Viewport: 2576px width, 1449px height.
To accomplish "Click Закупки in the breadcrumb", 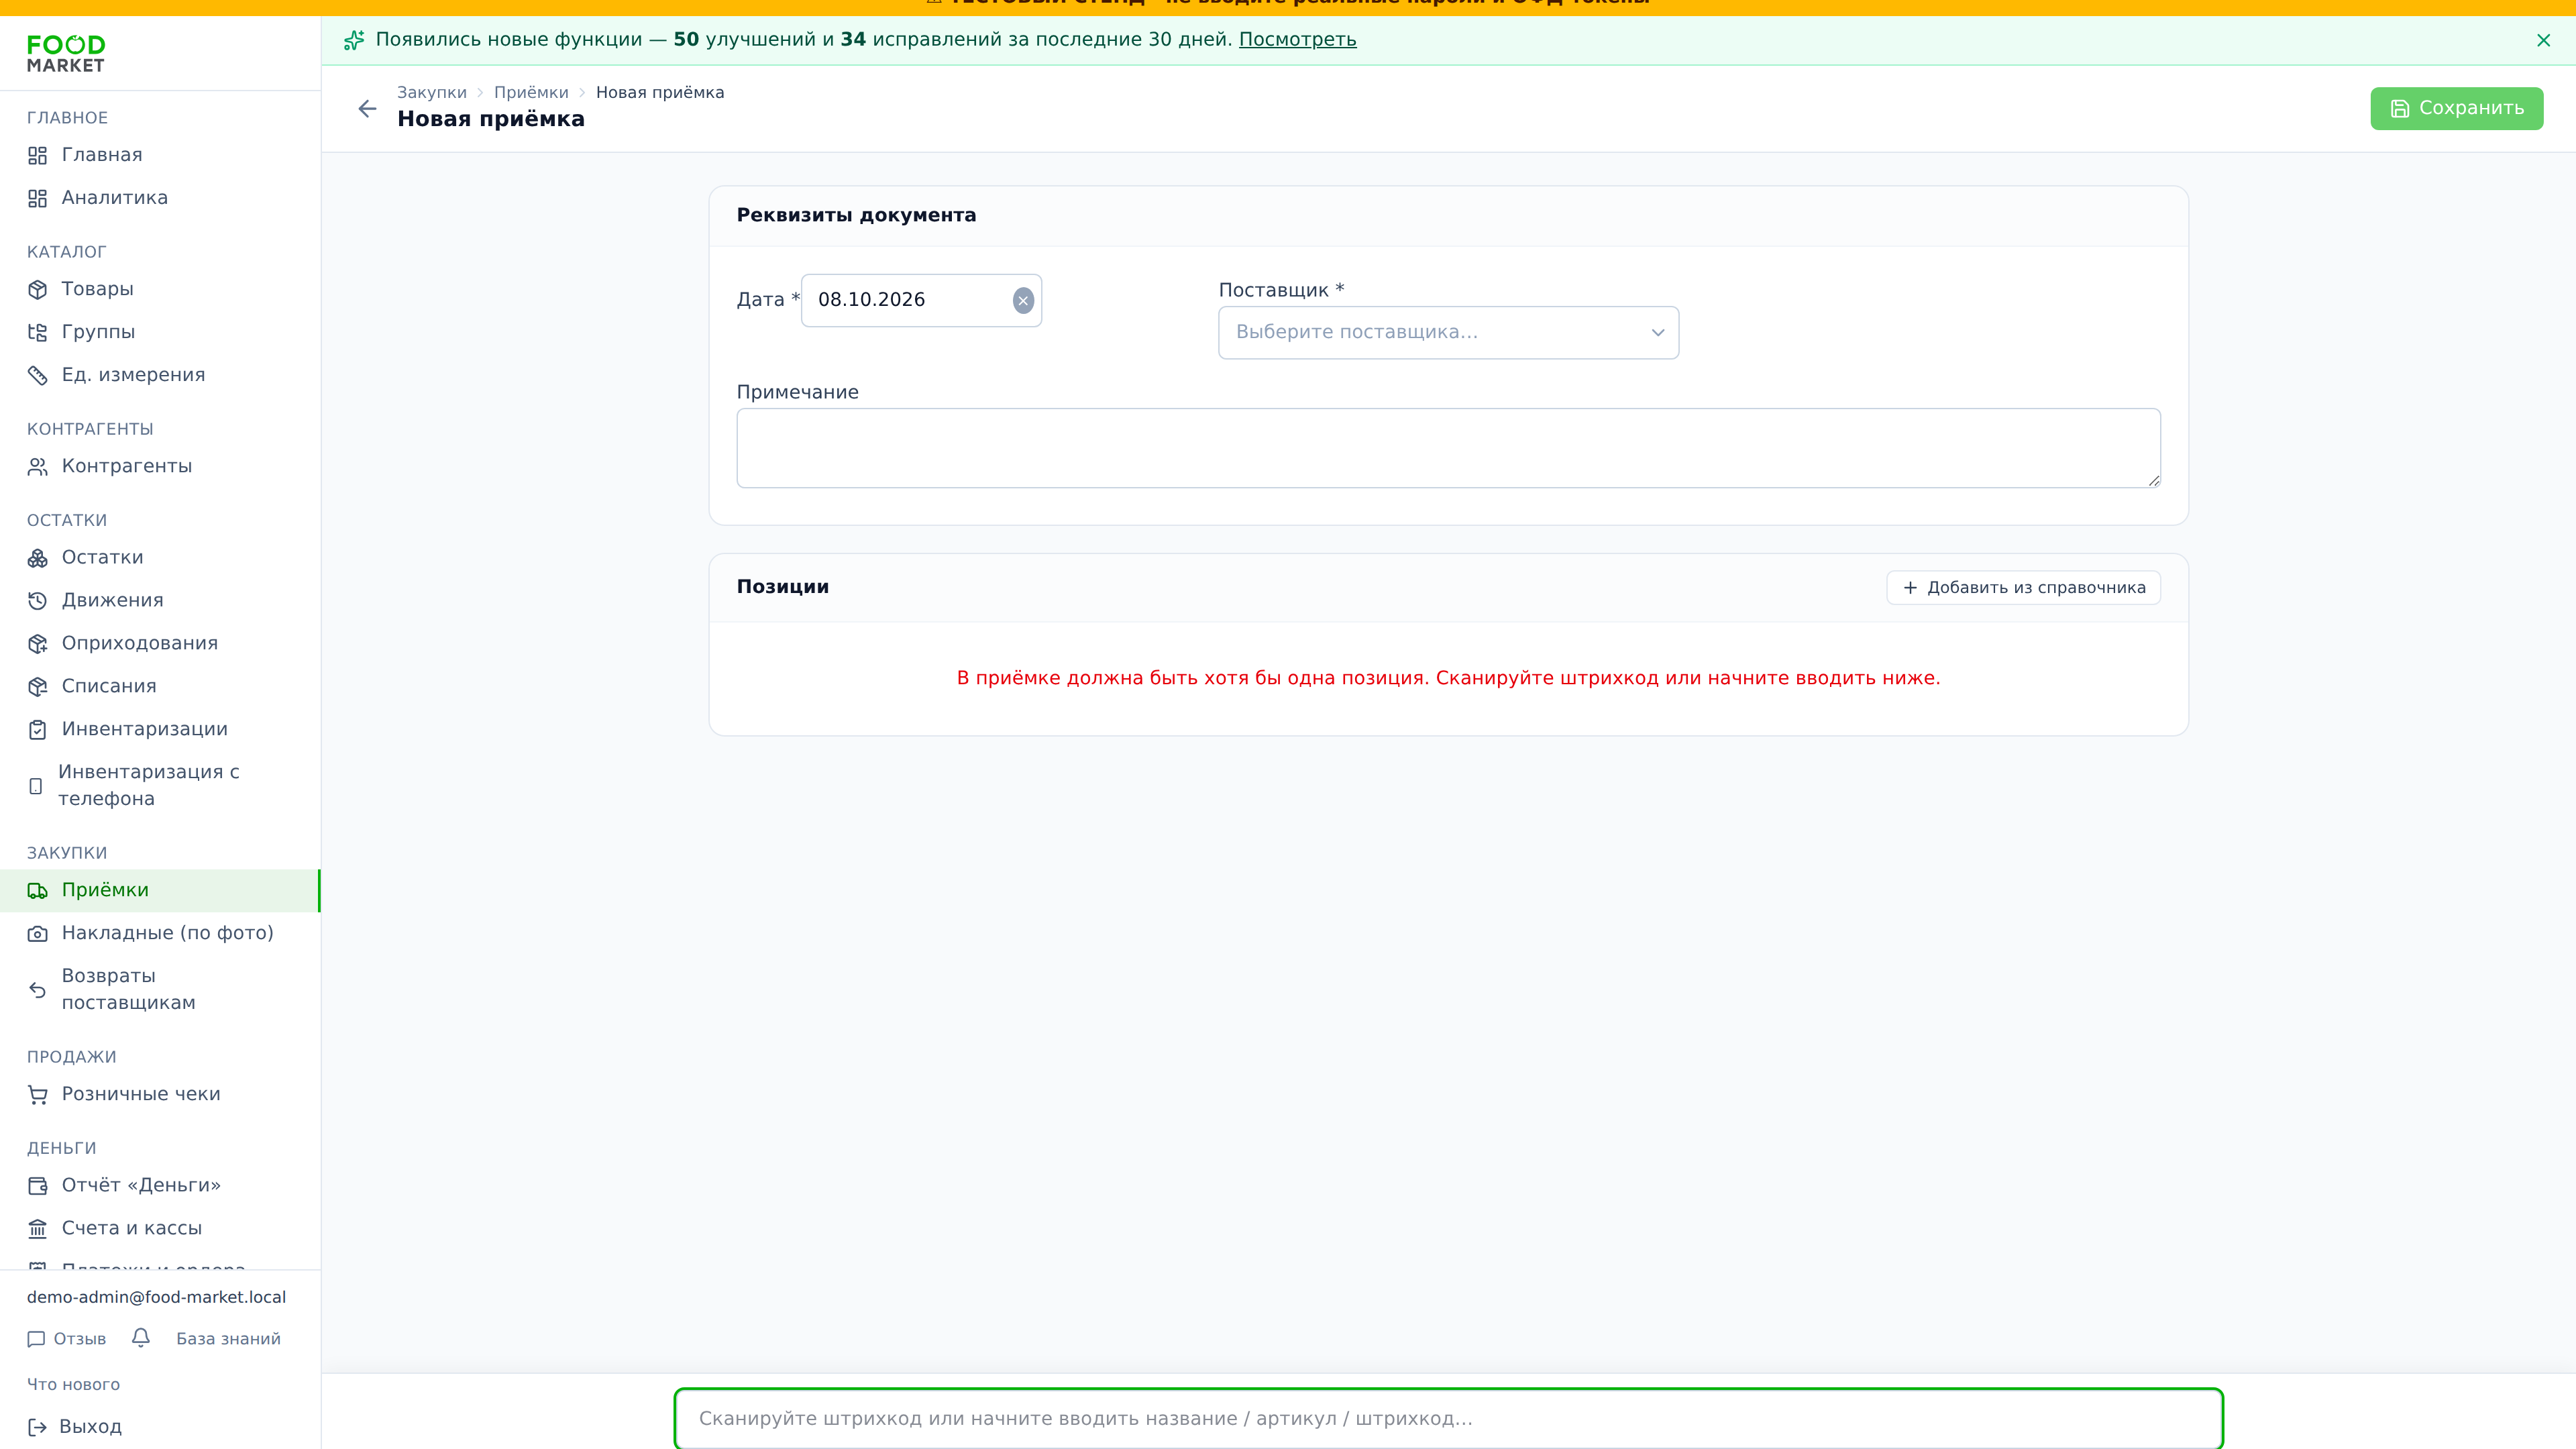I will (x=432, y=92).
